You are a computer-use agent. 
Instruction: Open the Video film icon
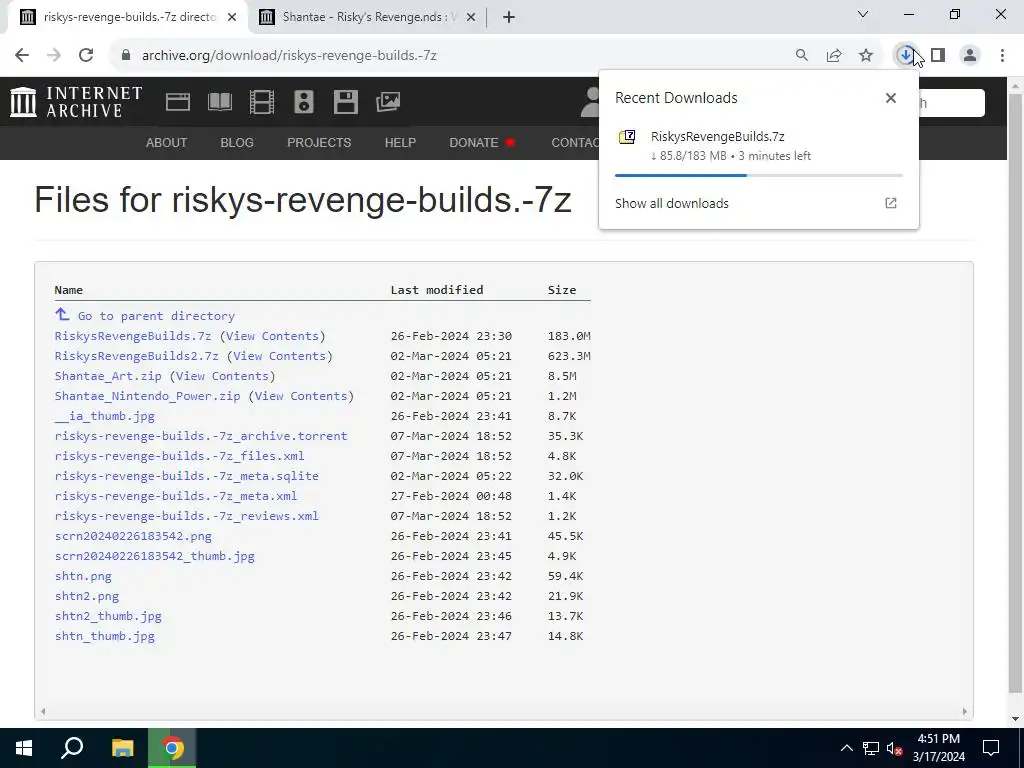click(262, 102)
